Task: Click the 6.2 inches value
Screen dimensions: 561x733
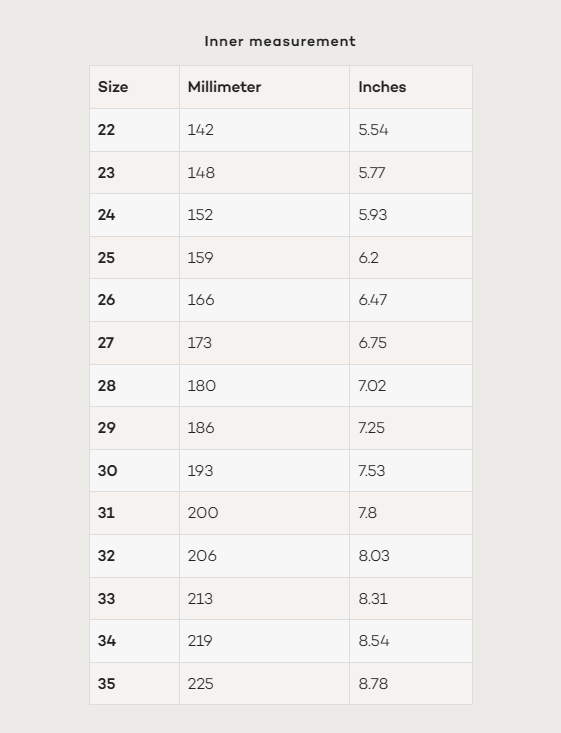Action: (x=368, y=258)
